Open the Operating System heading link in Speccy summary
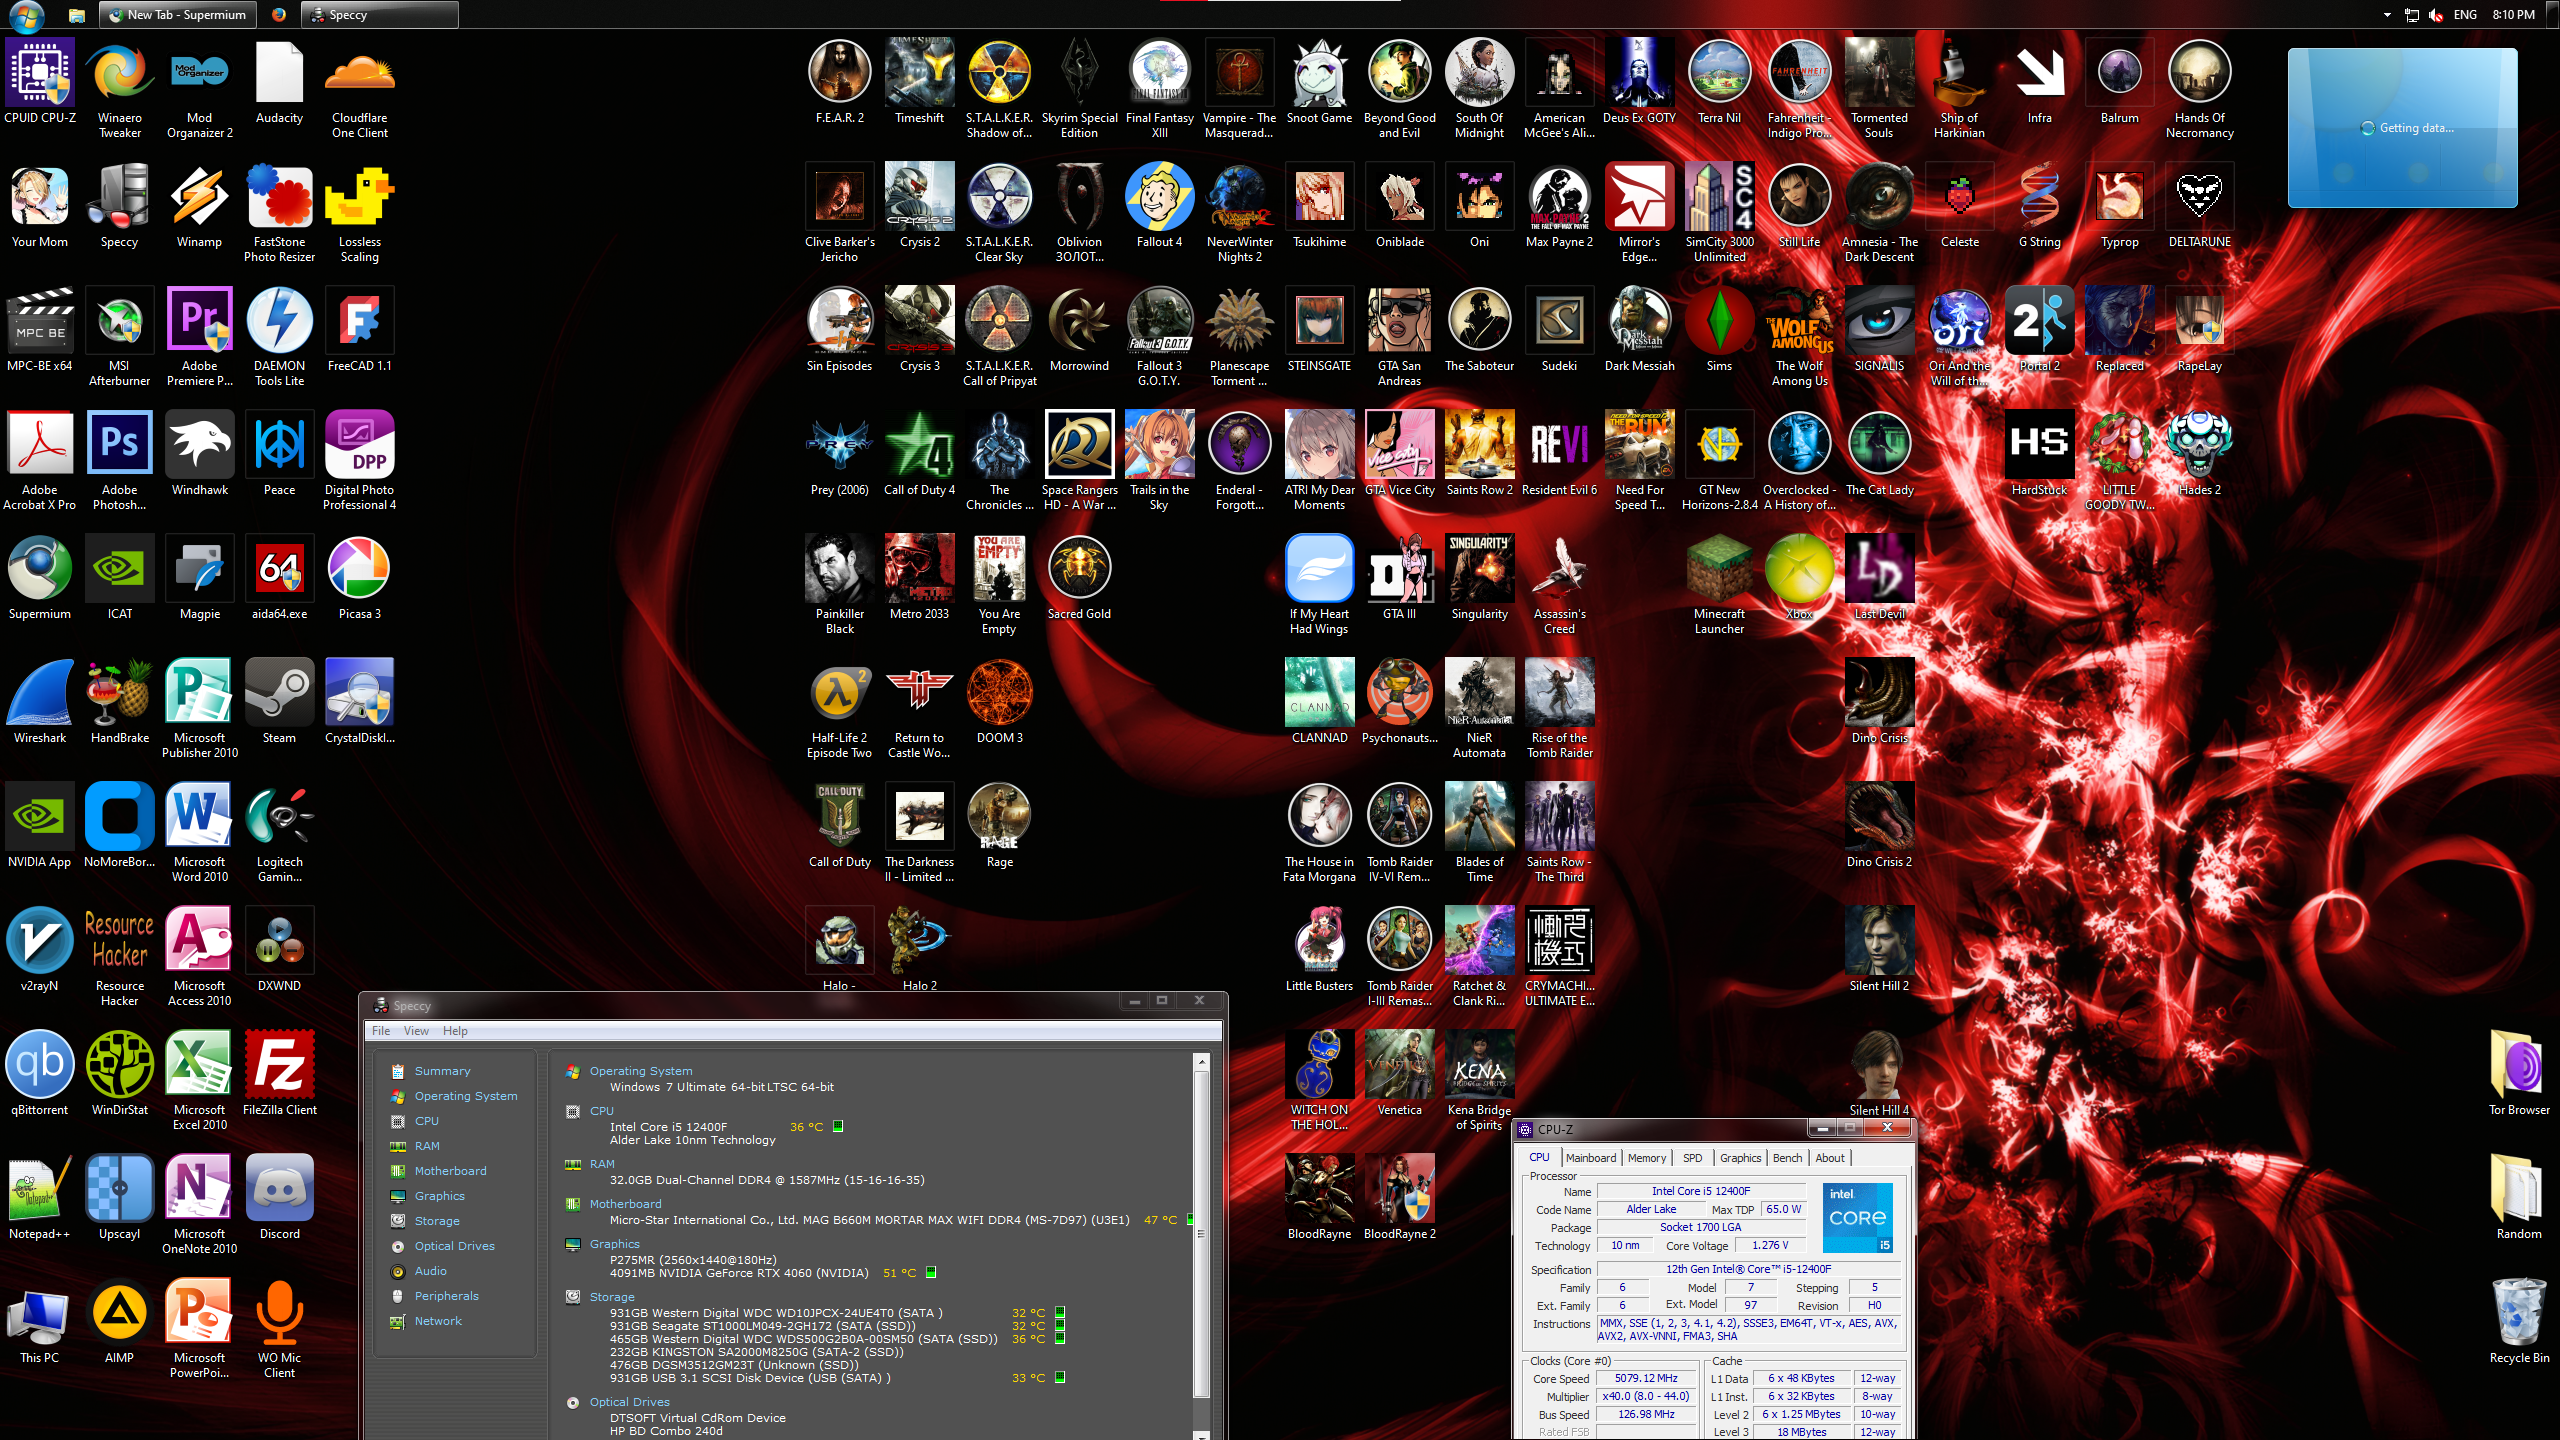Viewport: 2560px width, 1440px height. pos(641,1071)
